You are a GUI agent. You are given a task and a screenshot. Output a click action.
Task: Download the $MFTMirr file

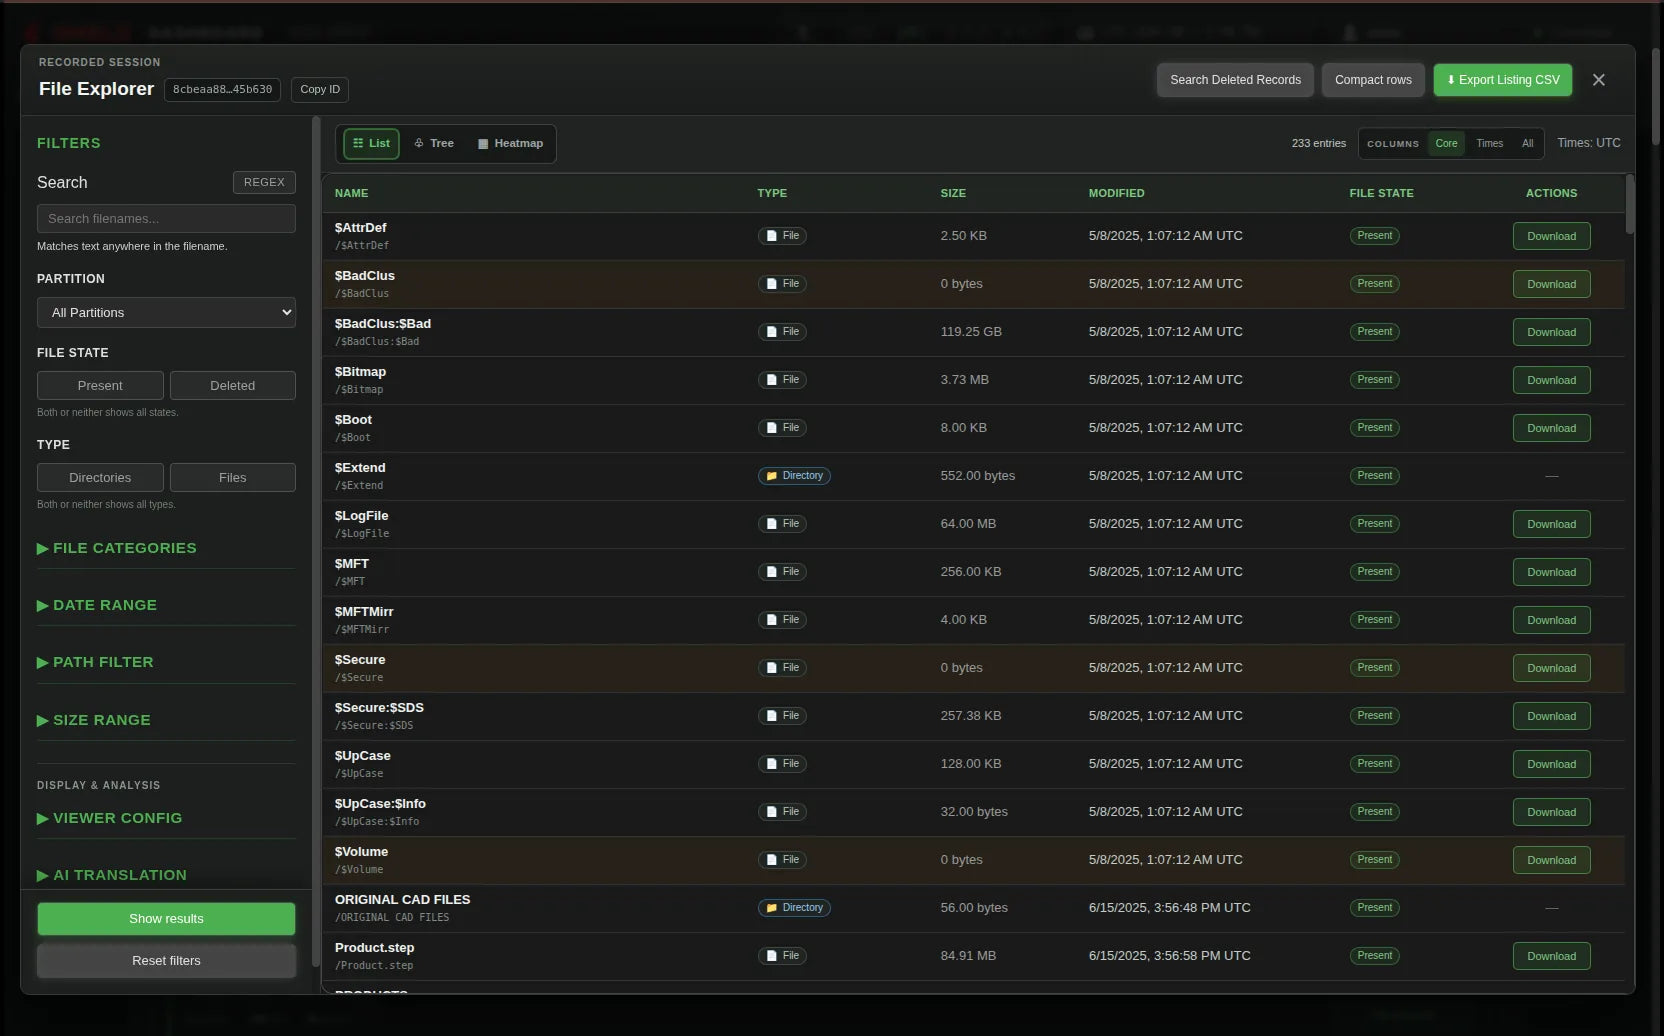coord(1551,621)
